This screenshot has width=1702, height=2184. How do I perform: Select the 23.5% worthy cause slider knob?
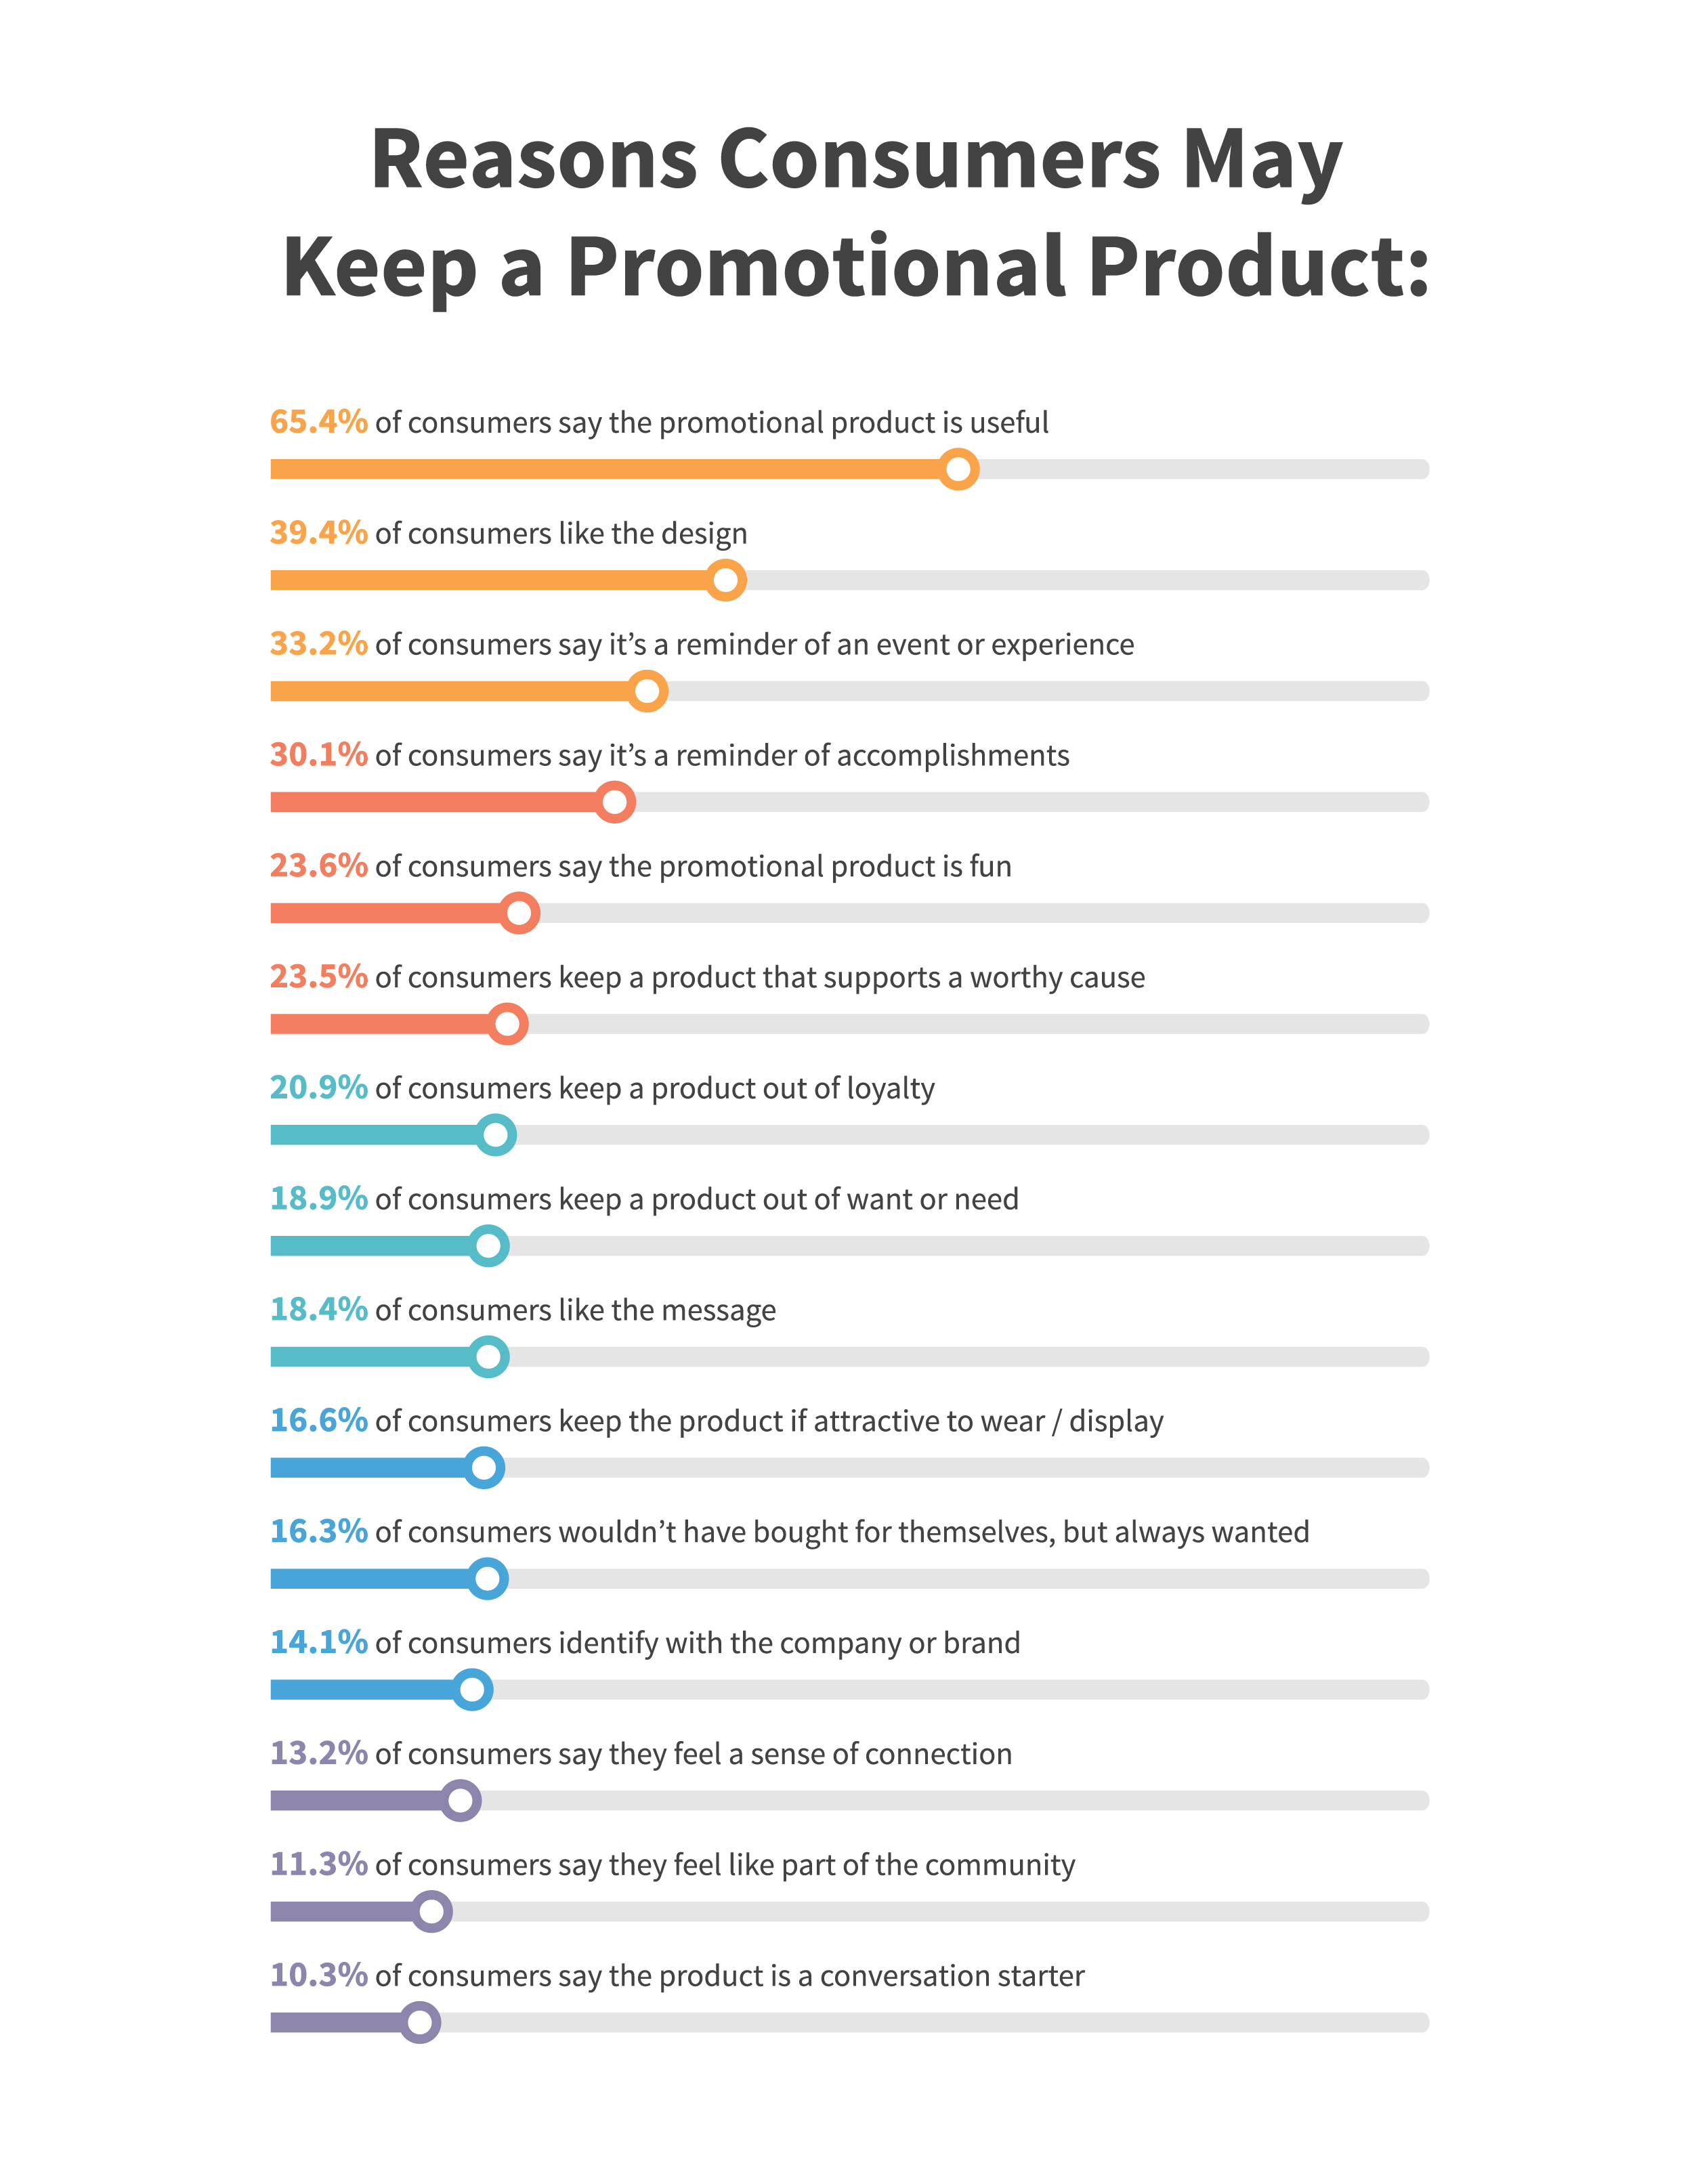tap(508, 1024)
